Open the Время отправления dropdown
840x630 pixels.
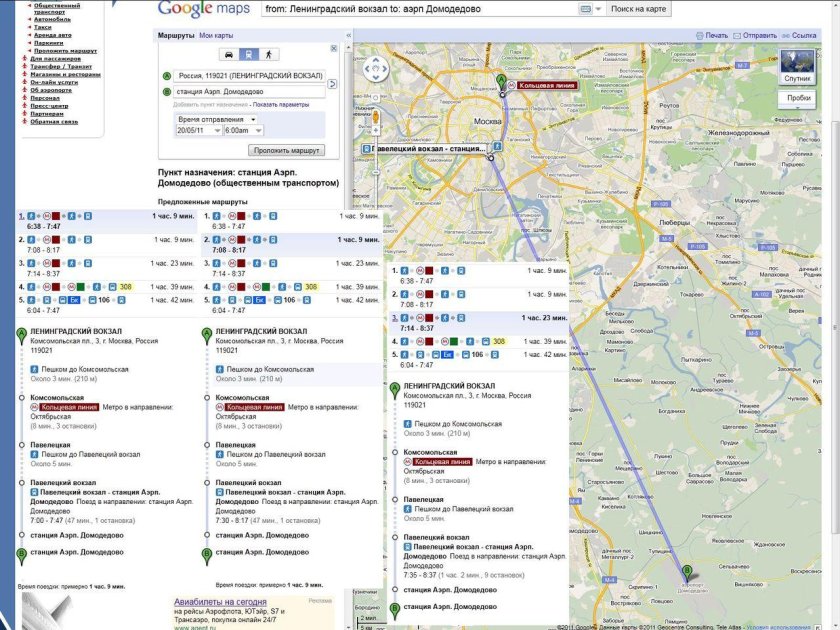point(217,120)
